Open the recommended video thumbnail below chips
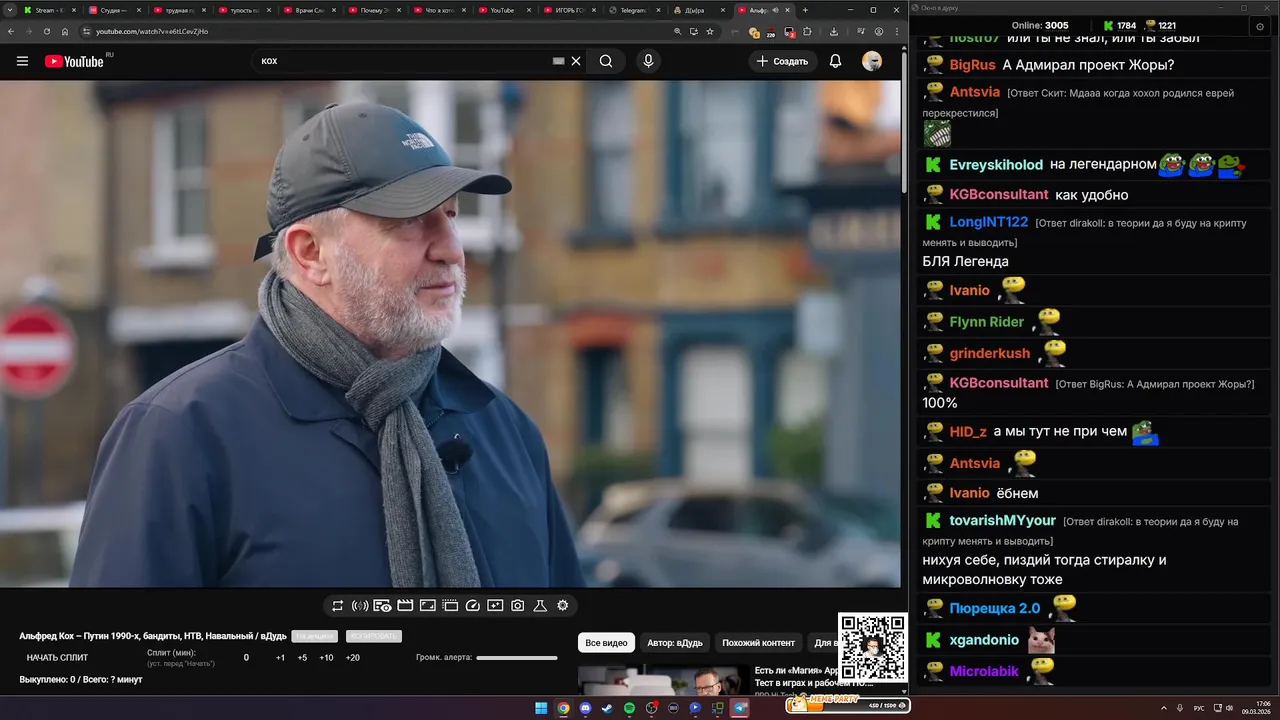This screenshot has height=720, width=1280. coord(663,681)
